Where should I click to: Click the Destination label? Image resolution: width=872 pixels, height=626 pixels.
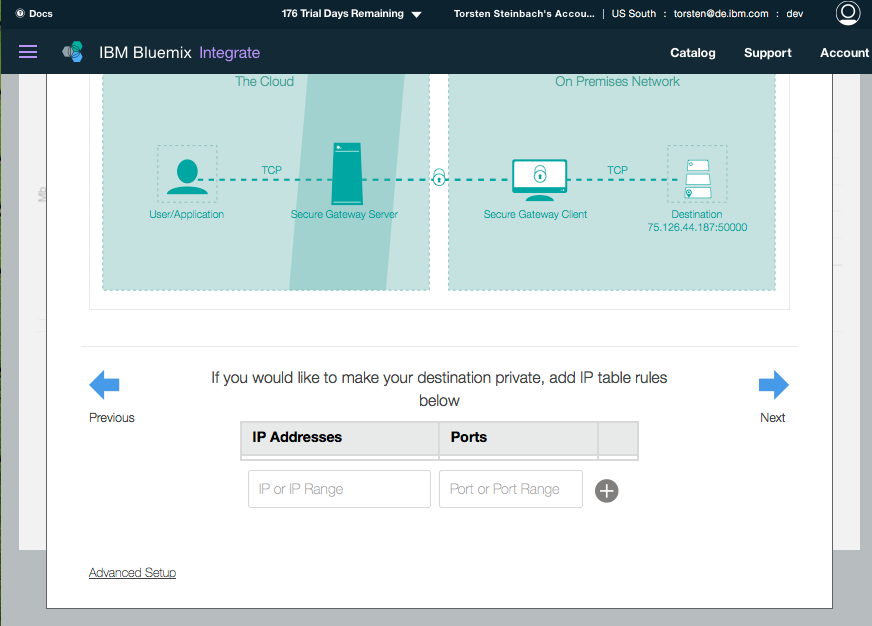[696, 214]
